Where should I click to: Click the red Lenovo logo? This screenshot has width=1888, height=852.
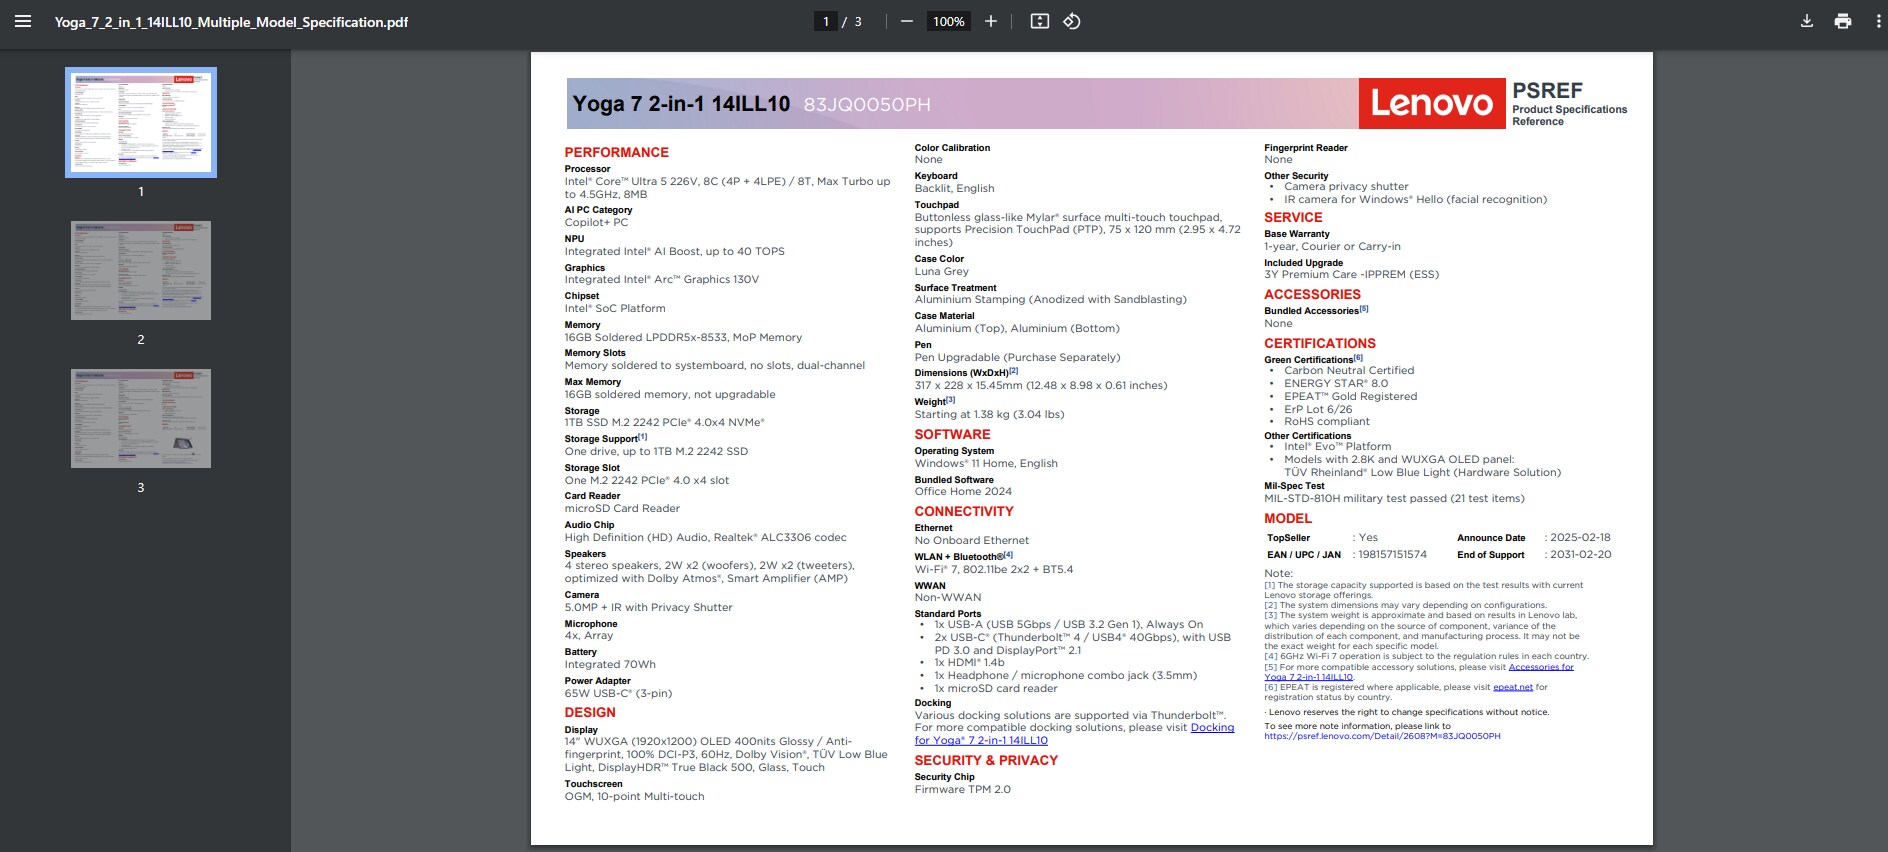(x=1431, y=104)
